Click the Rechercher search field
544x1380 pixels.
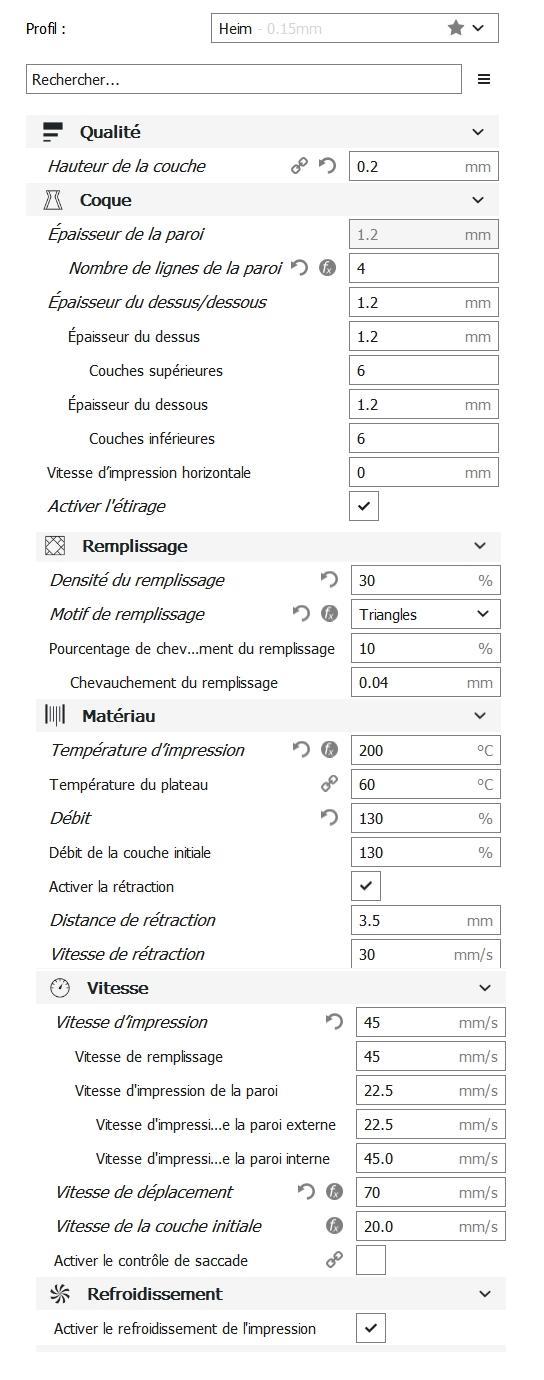pos(244,79)
